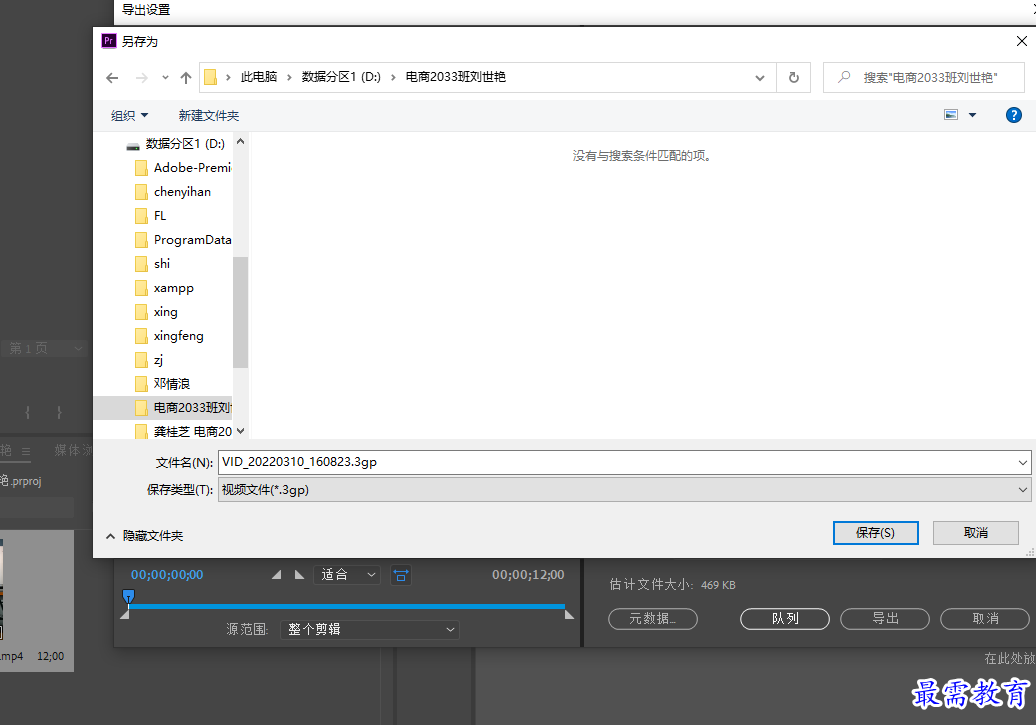
Task: Select the xing folder
Action: point(156,312)
